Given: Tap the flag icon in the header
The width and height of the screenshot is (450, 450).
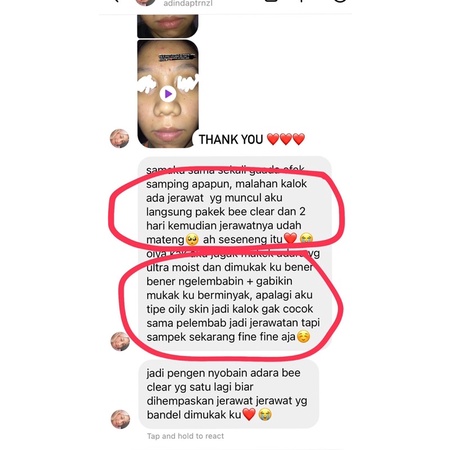Looking at the screenshot, I should 302,1.
